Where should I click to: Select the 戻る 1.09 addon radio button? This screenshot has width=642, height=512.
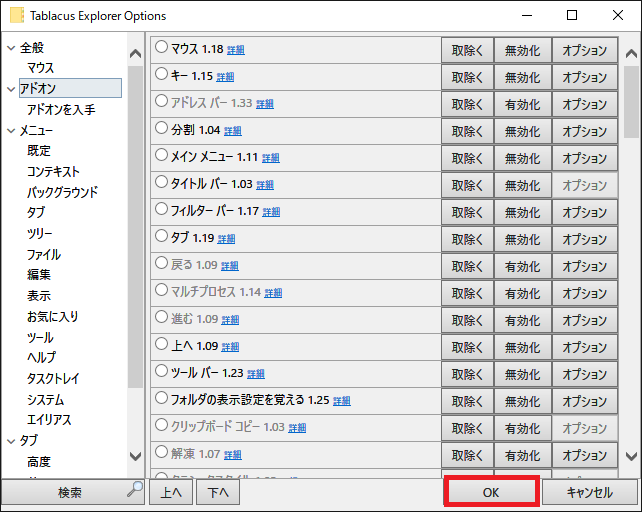click(x=161, y=263)
